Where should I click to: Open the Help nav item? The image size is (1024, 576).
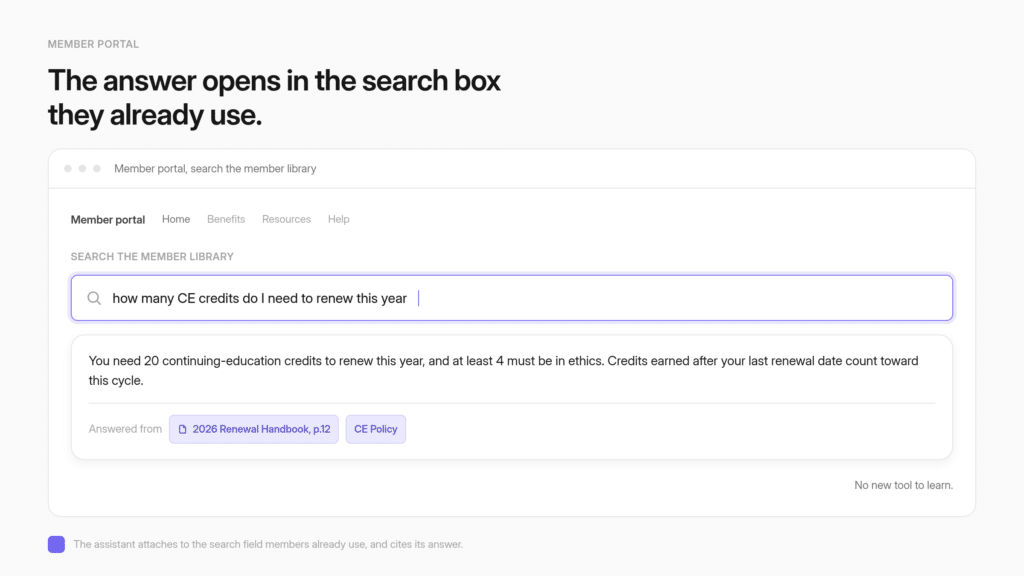tap(338, 219)
